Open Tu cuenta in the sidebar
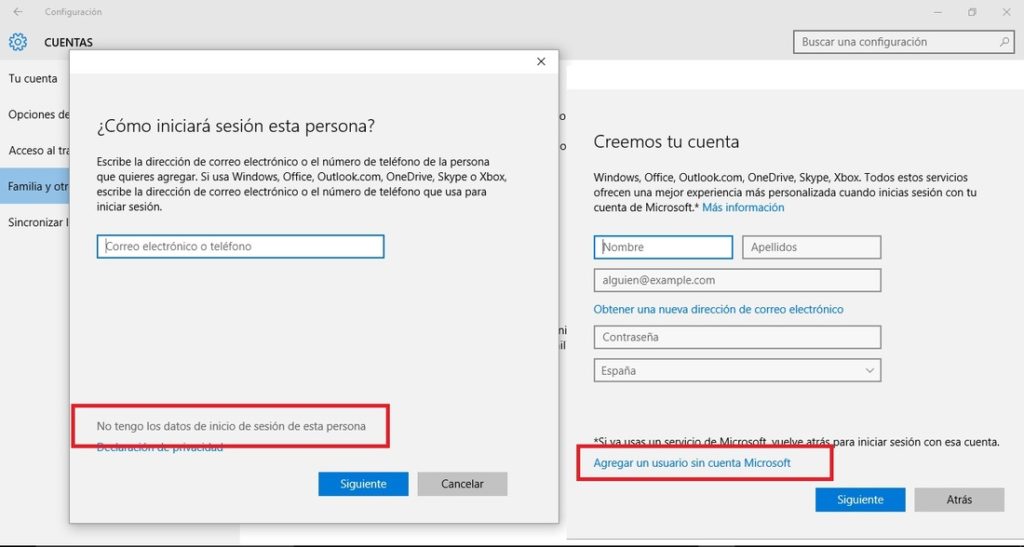This screenshot has width=1024, height=547. click(33, 78)
